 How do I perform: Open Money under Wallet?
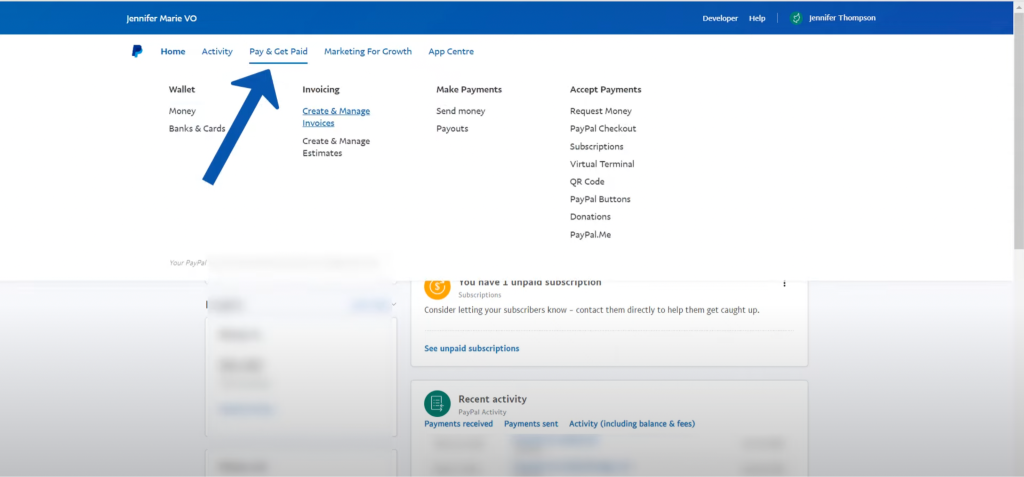[x=182, y=111]
